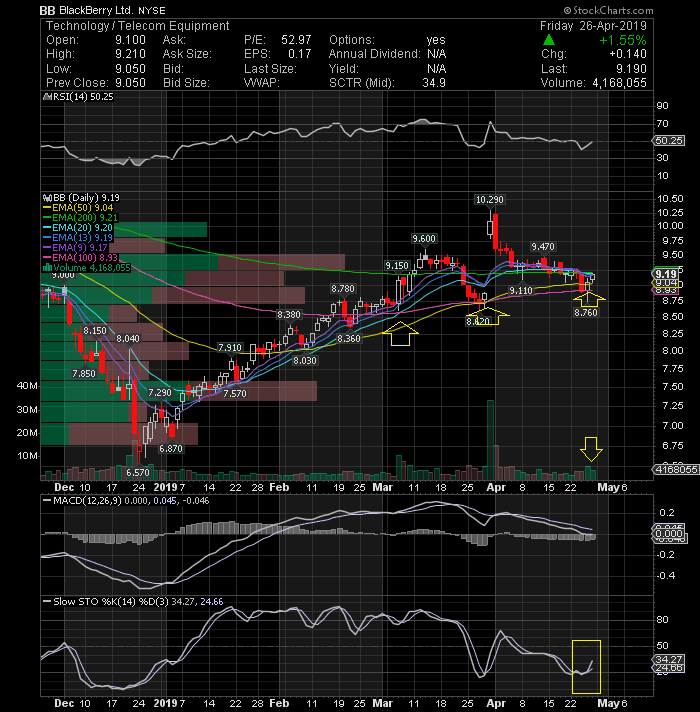
Task: Click the +1.55% percent change
Action: pyautogui.click(x=623, y=40)
